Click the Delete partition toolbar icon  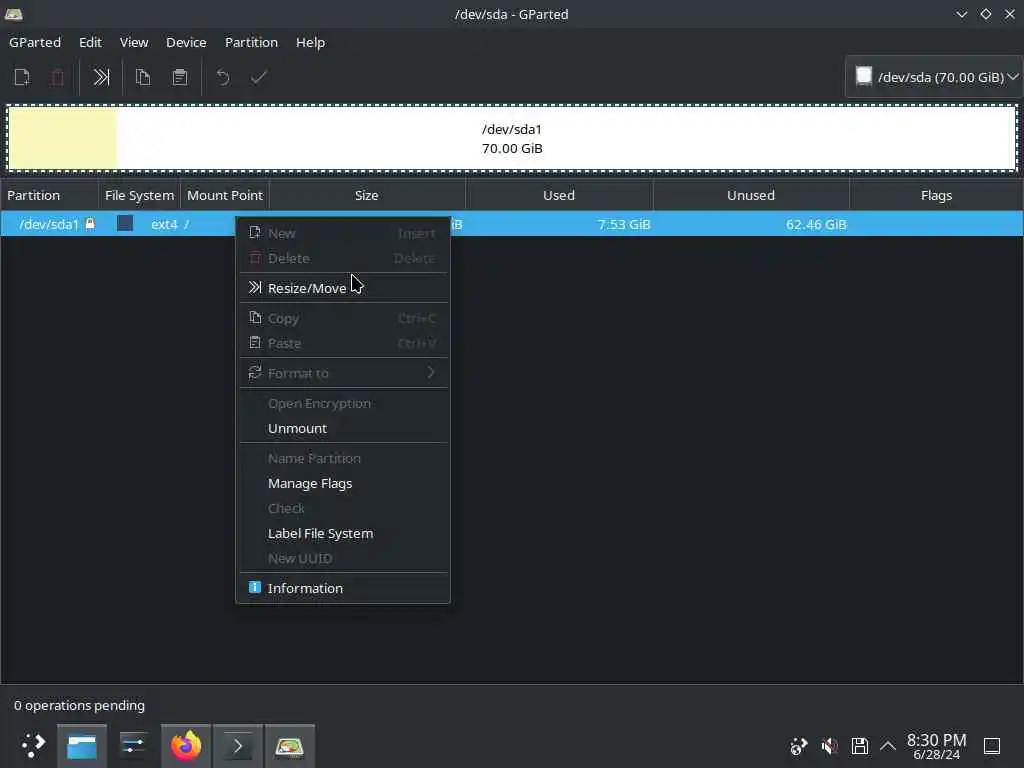[57, 78]
